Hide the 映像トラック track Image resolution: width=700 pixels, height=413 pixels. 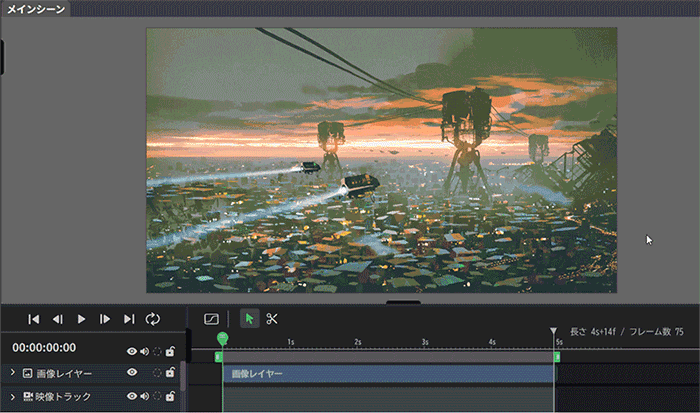[132, 396]
